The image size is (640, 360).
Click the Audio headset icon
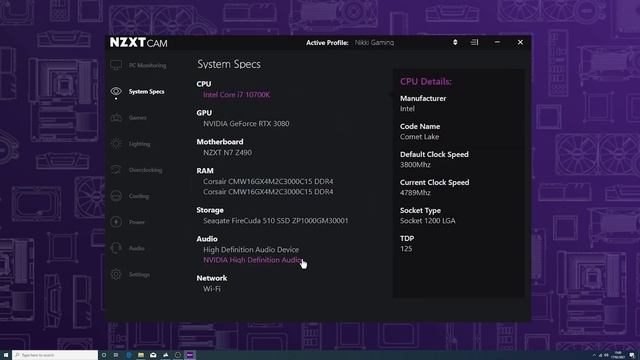tap(116, 248)
